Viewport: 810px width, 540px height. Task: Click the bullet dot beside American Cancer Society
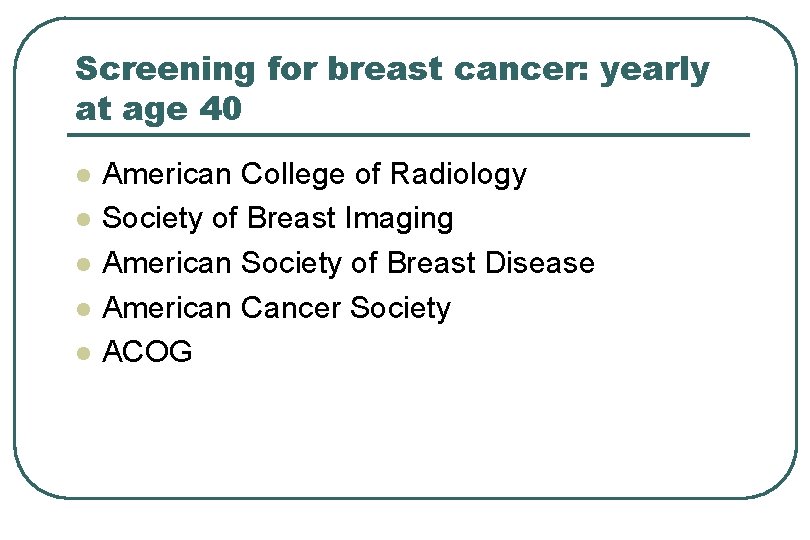[84, 309]
